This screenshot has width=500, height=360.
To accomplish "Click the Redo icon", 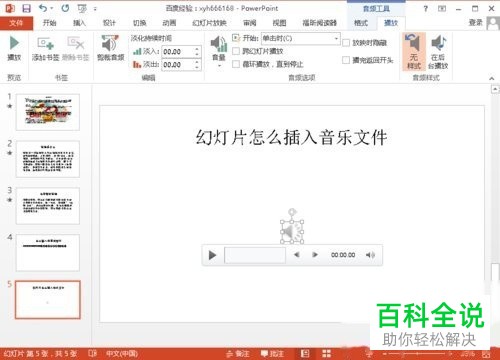I will click(x=65, y=8).
